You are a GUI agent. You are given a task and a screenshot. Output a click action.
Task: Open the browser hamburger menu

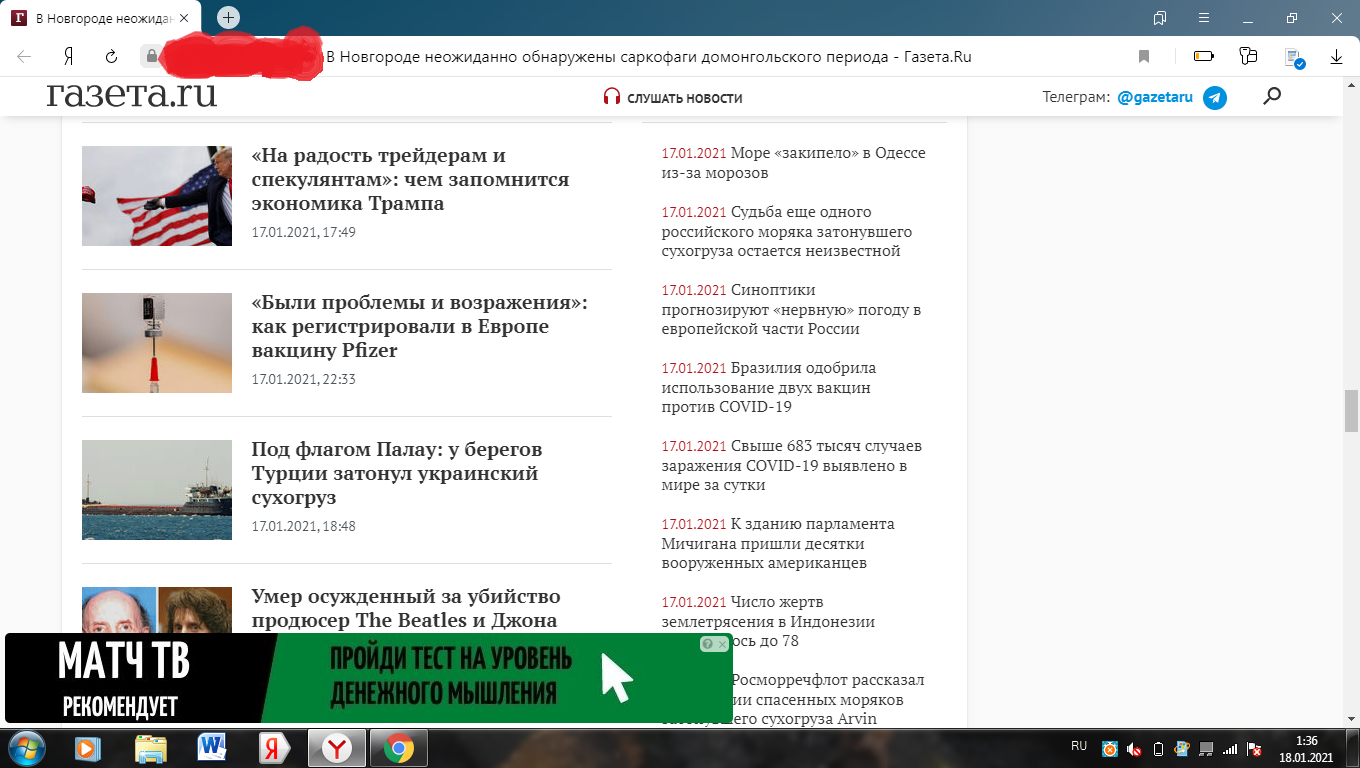pos(1204,18)
